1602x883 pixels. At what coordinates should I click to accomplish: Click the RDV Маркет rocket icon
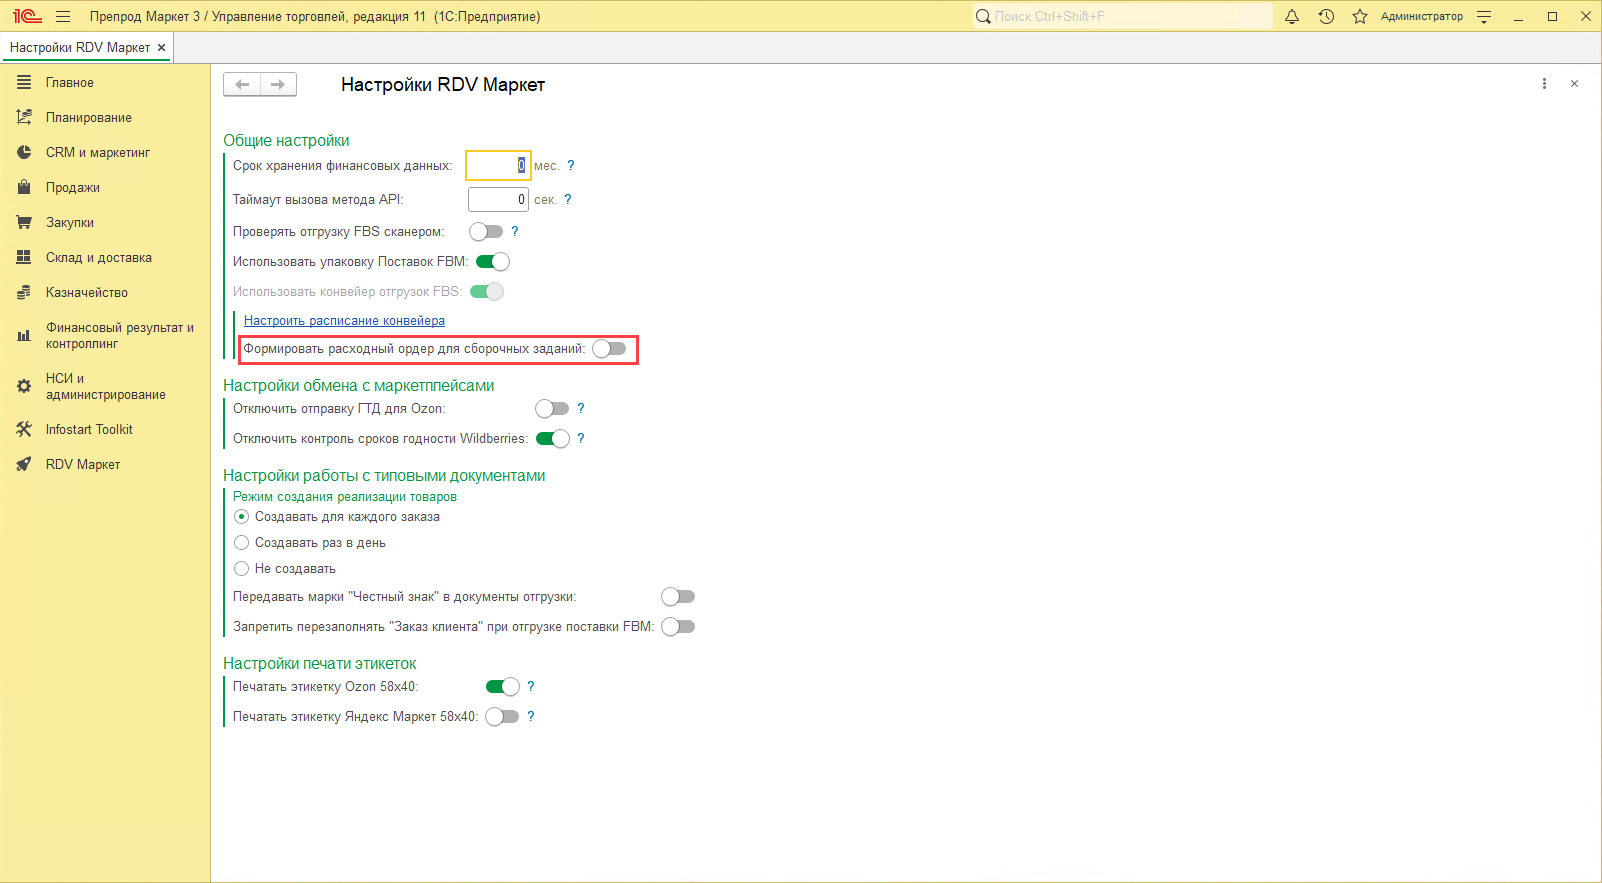[24, 464]
